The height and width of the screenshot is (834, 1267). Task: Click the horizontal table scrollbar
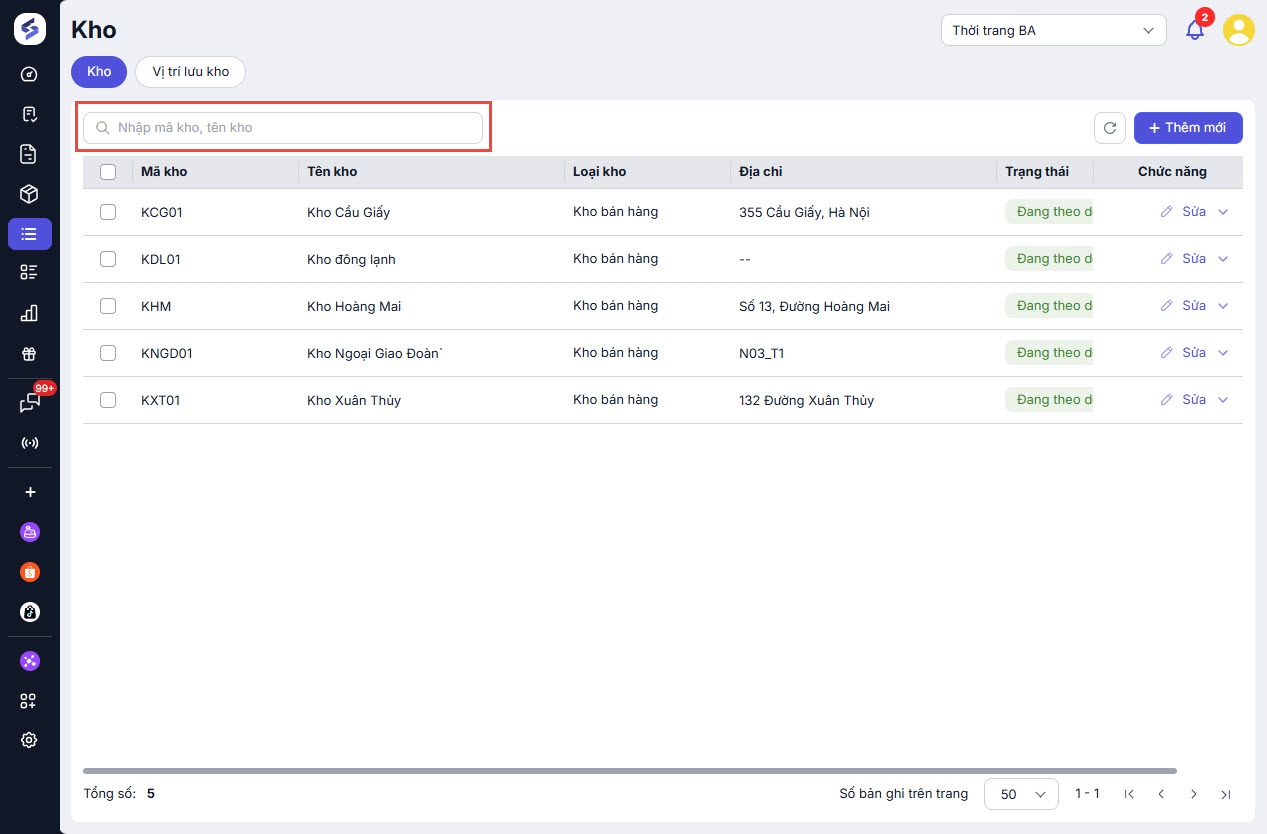(630, 771)
